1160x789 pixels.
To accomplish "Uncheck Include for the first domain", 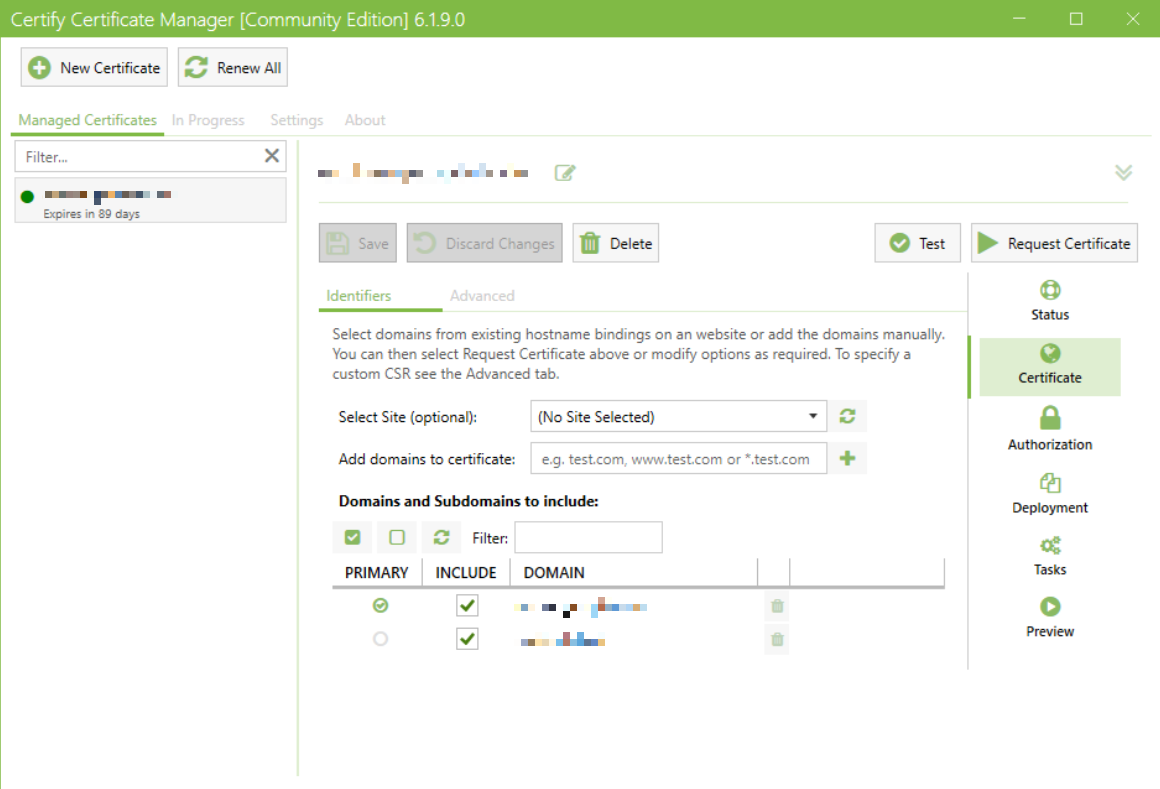I will [467, 606].
